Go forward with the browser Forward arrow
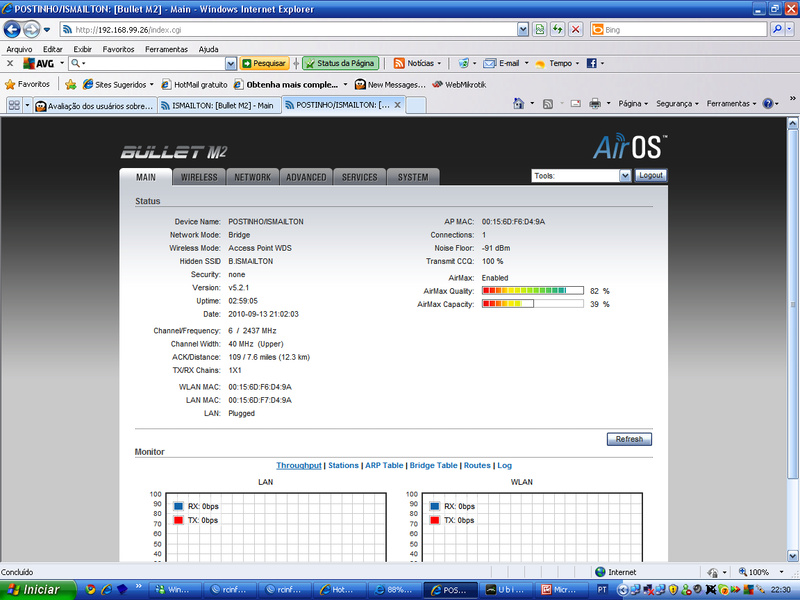Viewport: 800px width, 600px height. click(x=32, y=30)
